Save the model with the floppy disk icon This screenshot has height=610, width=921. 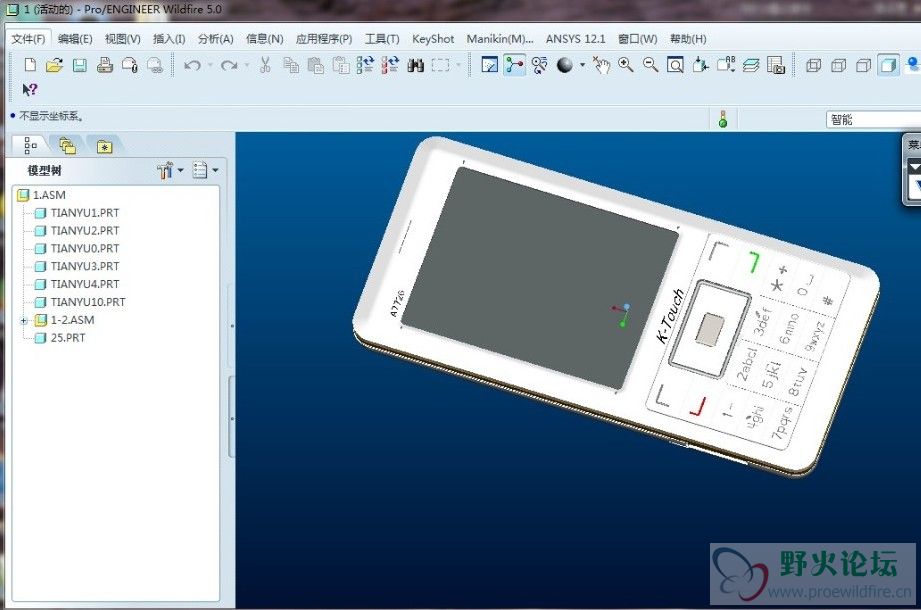80,65
